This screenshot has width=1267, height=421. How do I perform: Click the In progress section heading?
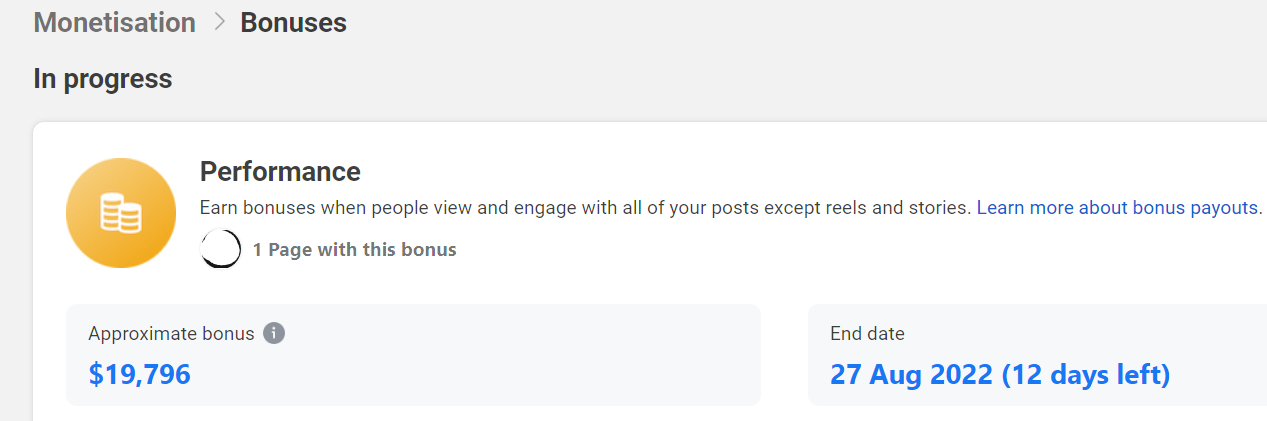103,79
